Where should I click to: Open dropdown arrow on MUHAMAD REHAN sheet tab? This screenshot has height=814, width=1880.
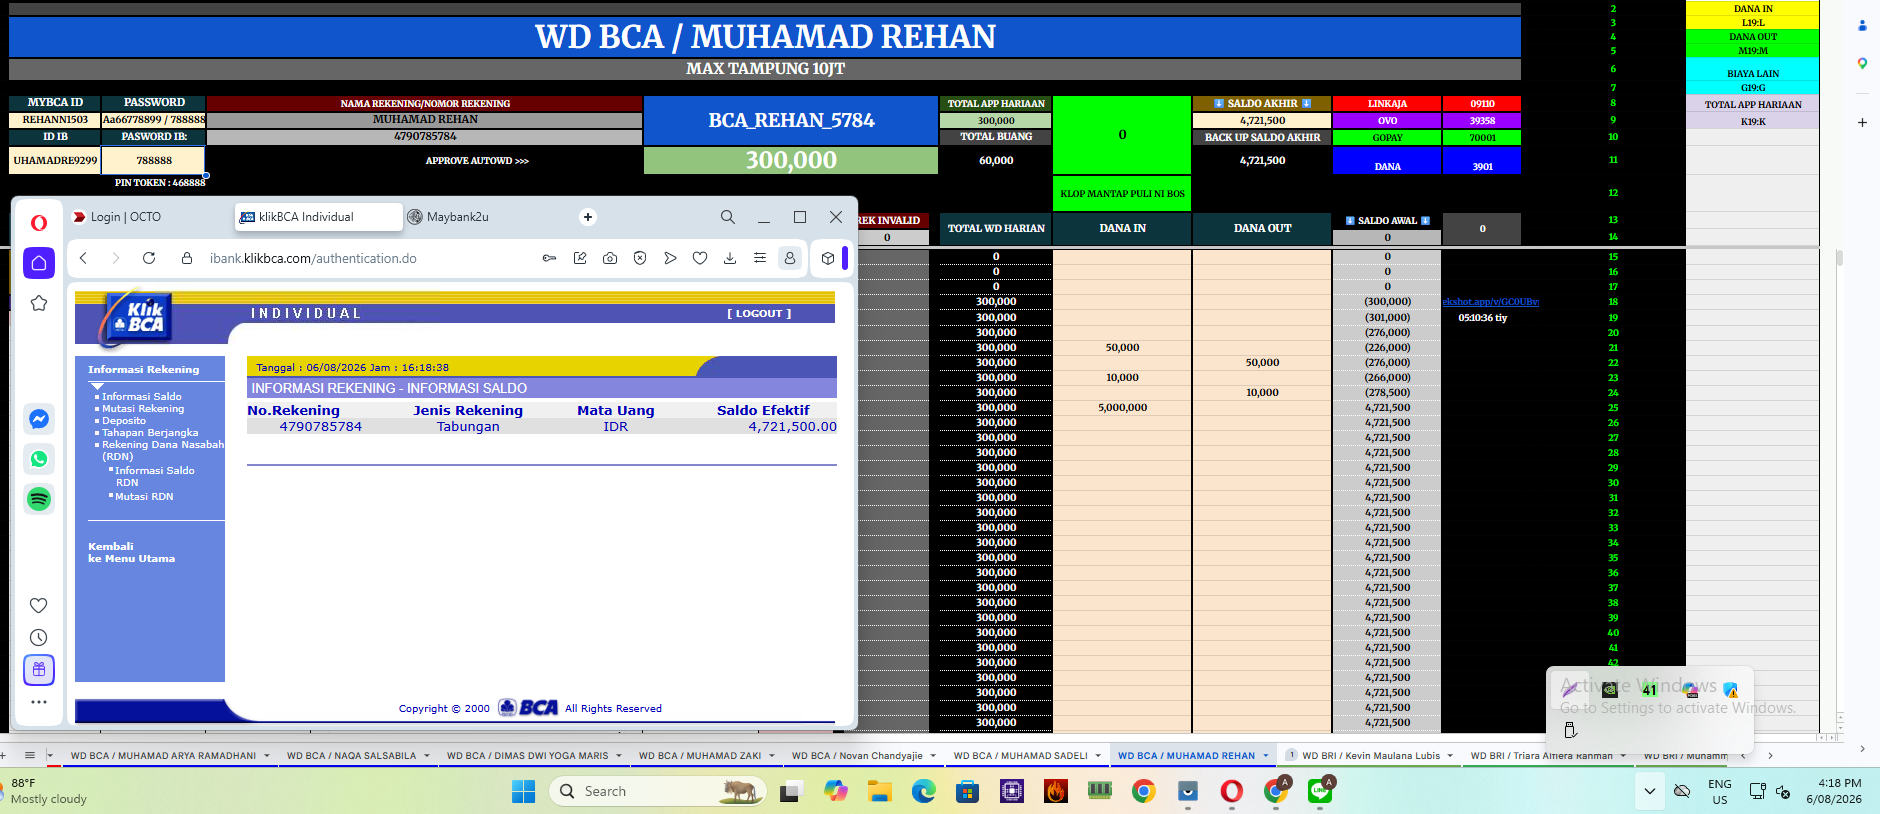coord(1266,756)
